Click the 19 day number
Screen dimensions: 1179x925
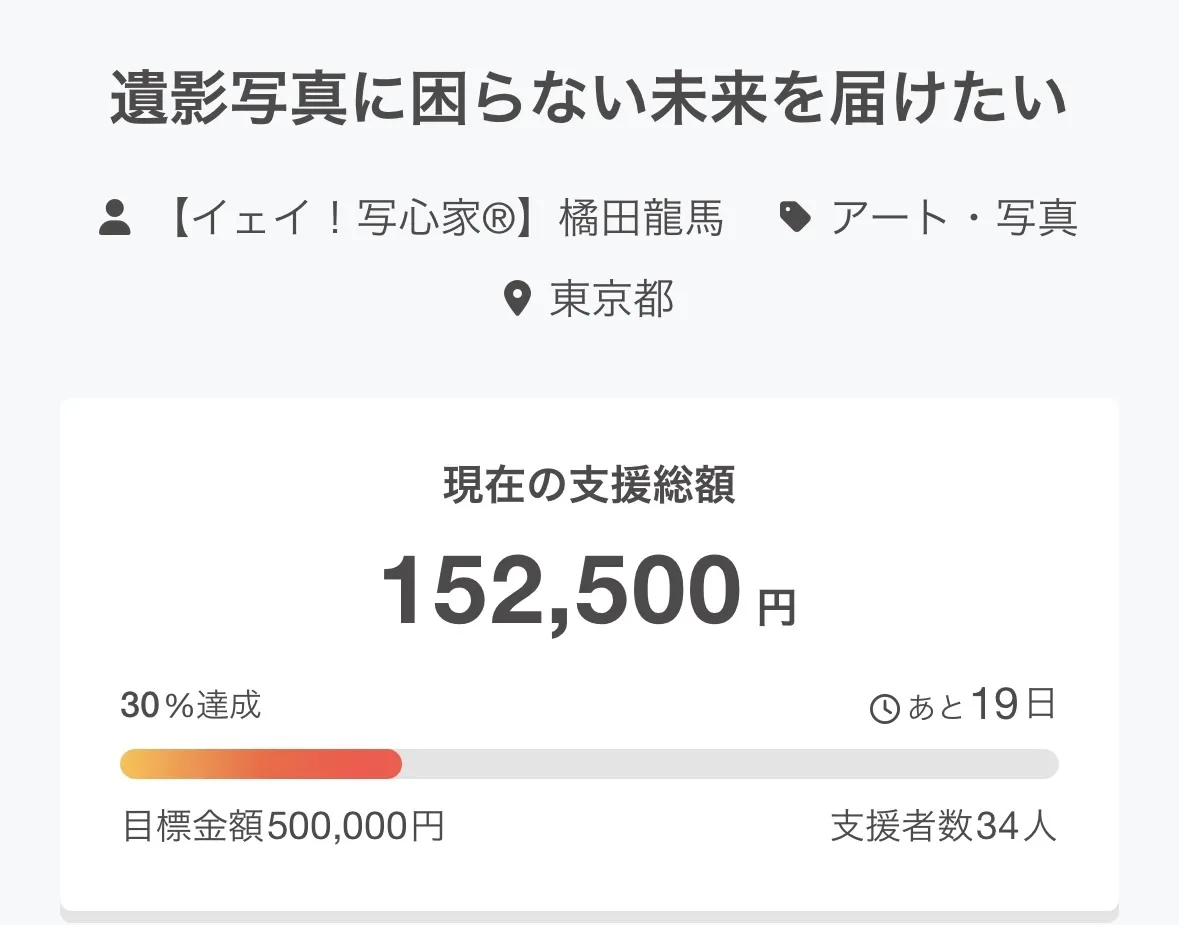pos(994,705)
